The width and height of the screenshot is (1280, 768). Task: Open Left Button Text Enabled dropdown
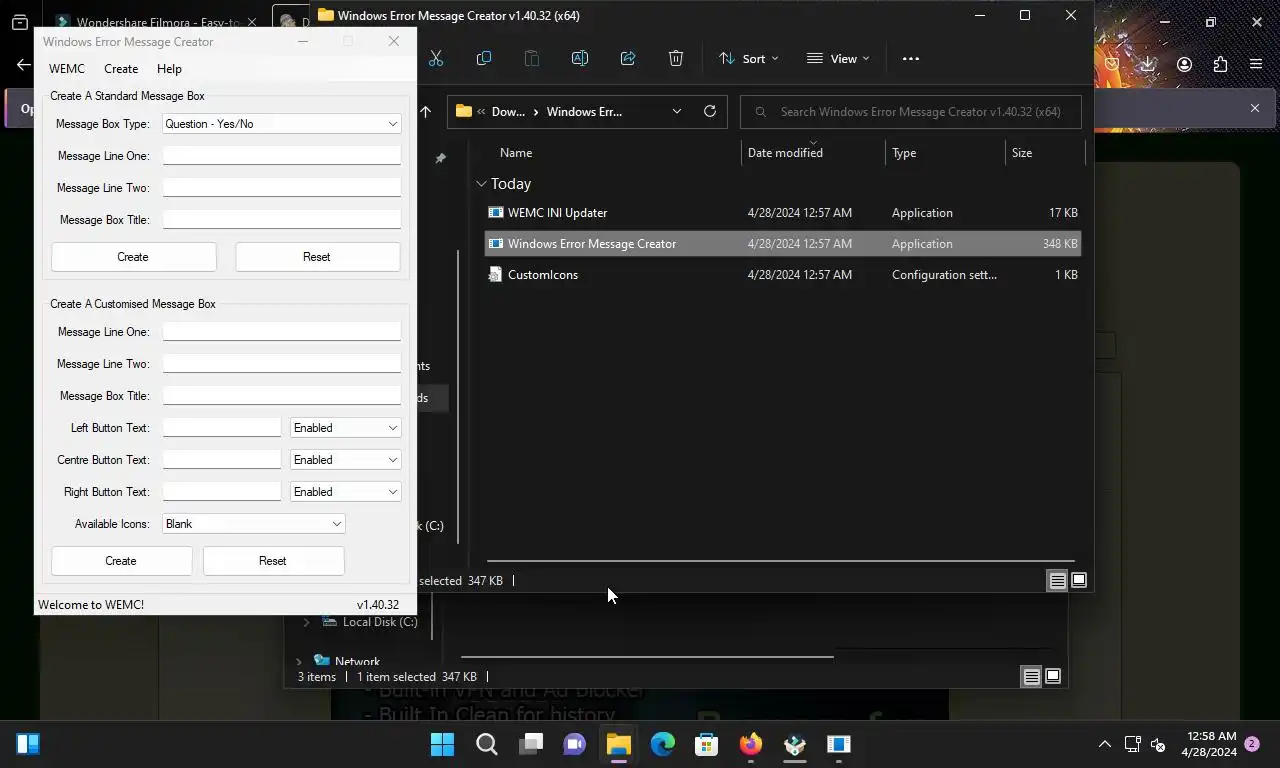point(346,428)
